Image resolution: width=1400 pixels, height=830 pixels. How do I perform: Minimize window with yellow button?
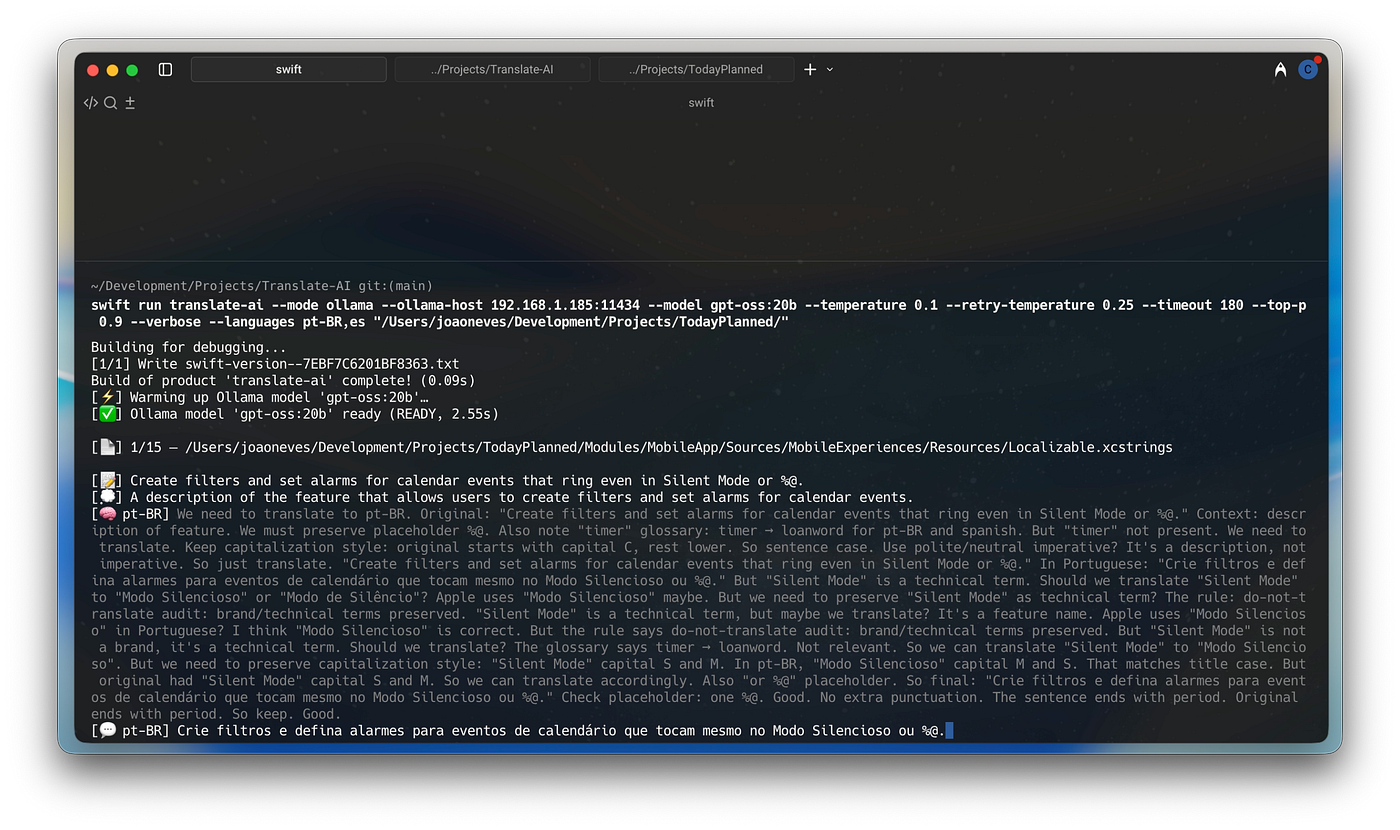[112, 70]
